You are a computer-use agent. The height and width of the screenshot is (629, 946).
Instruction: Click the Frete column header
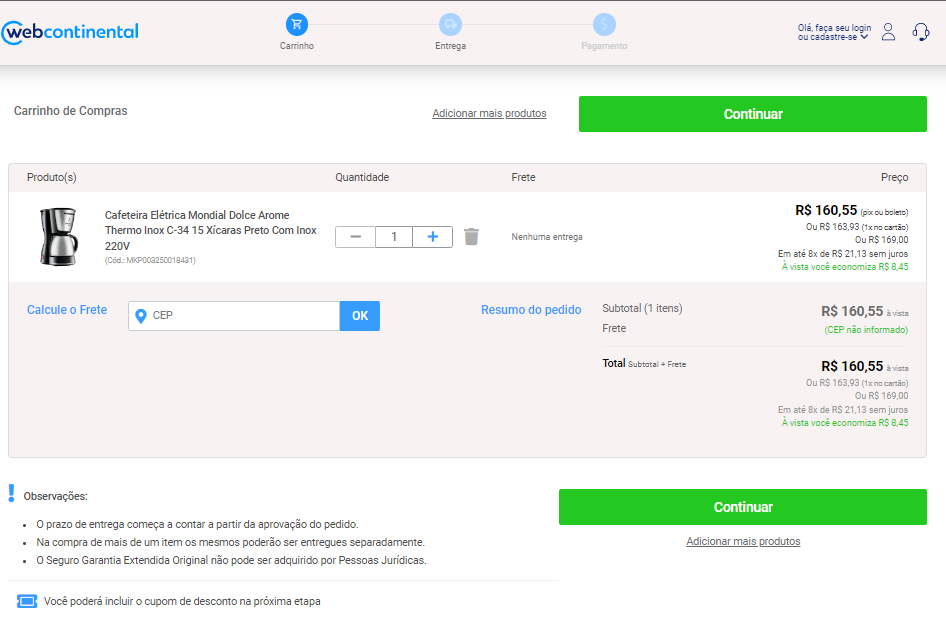click(523, 177)
